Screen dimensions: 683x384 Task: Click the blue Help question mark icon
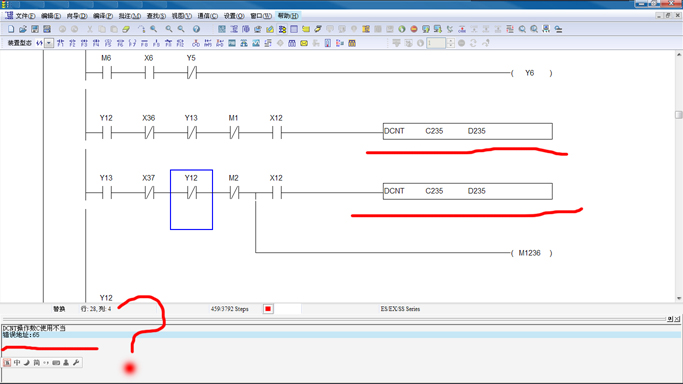click(x=196, y=29)
